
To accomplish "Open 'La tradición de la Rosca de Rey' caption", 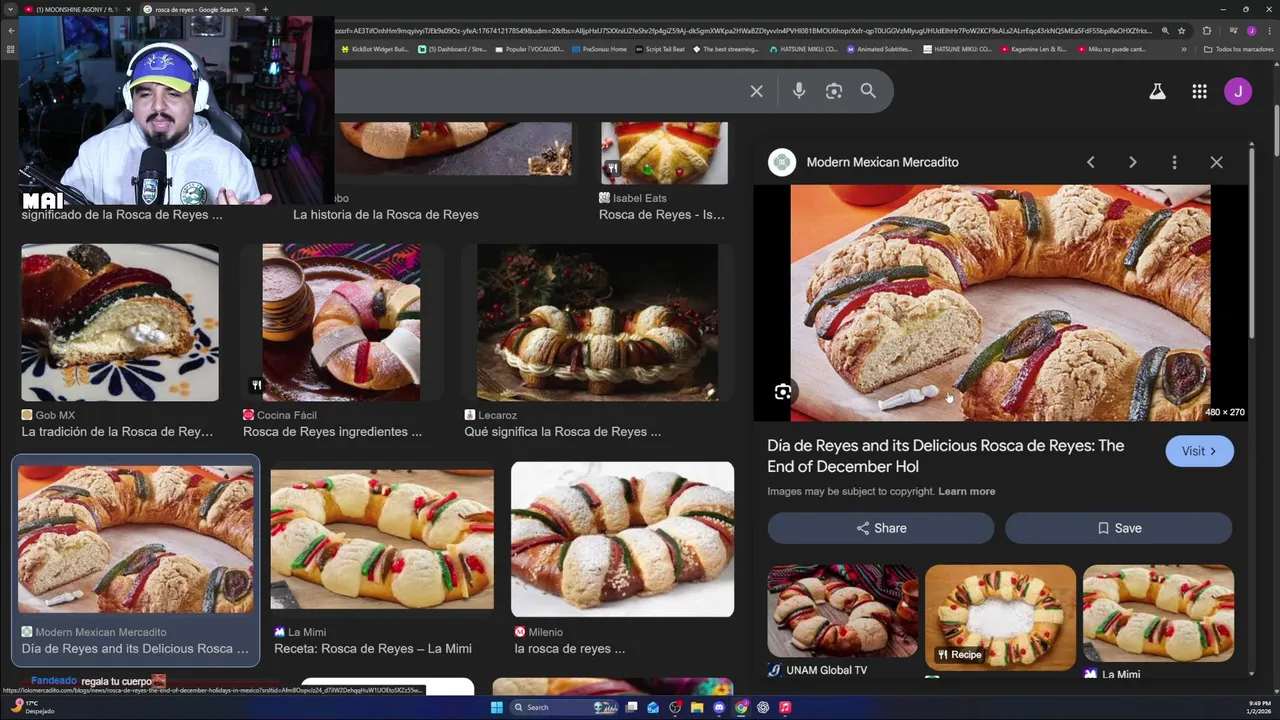I will pos(117,432).
